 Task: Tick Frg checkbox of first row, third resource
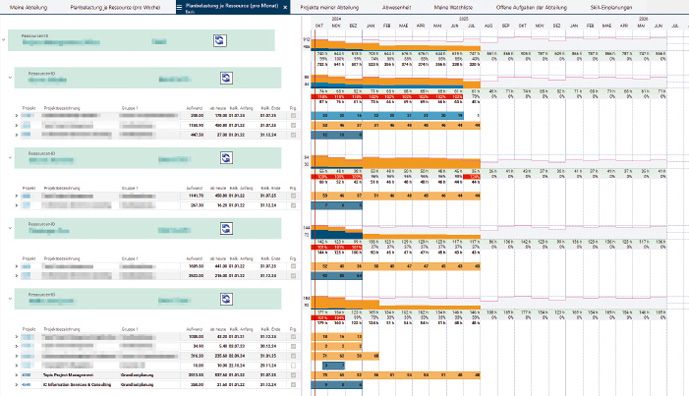click(293, 196)
